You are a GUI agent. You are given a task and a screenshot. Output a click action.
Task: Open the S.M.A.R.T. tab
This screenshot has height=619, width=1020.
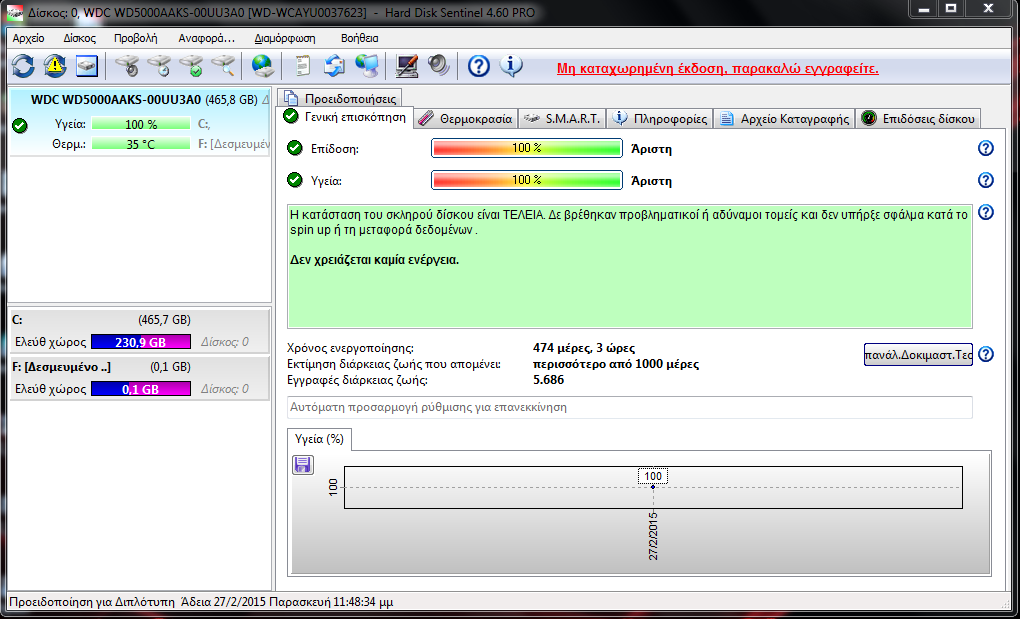click(x=562, y=119)
